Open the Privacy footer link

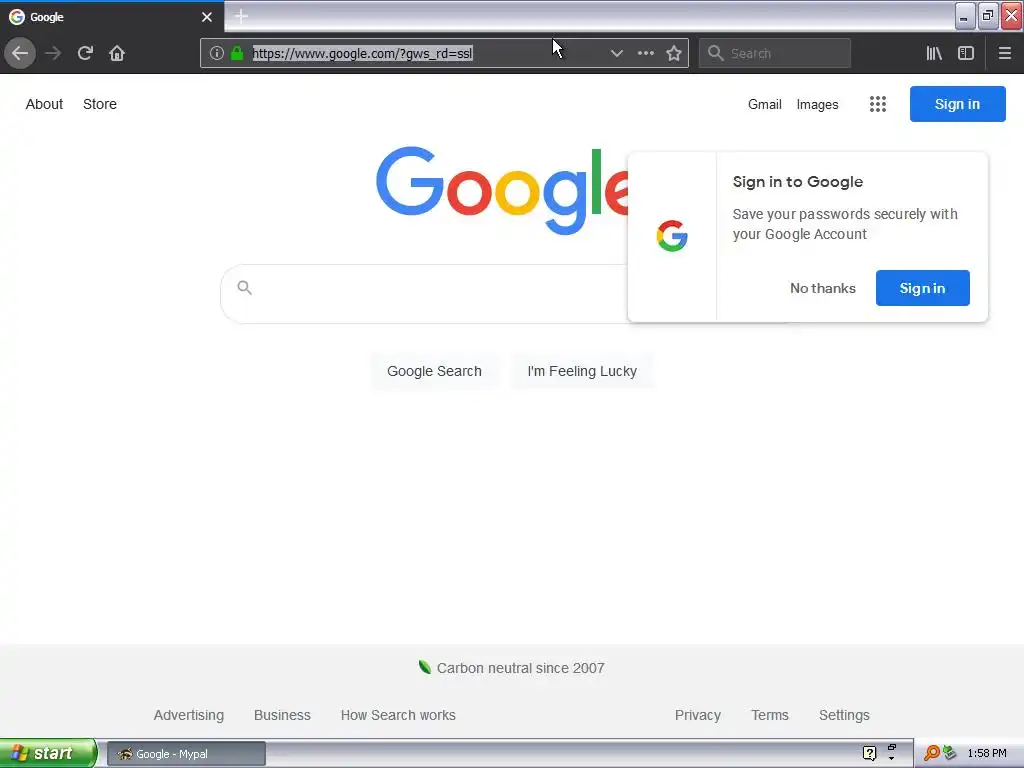coord(697,715)
